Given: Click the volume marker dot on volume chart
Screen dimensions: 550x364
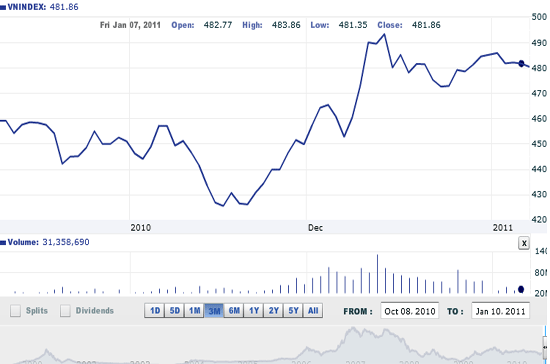Looking at the screenshot, I should (x=521, y=289).
